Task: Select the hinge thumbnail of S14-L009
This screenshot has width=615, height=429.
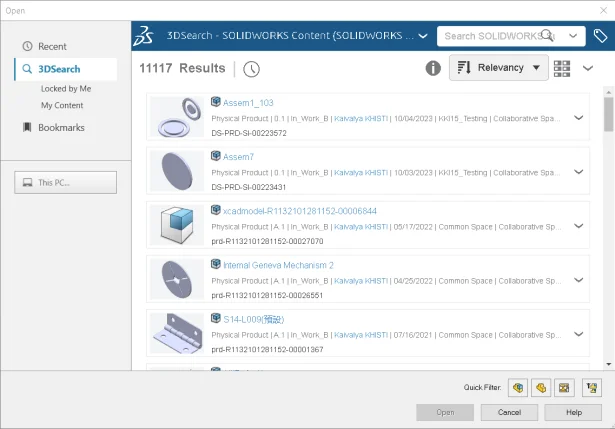Action: [177, 333]
